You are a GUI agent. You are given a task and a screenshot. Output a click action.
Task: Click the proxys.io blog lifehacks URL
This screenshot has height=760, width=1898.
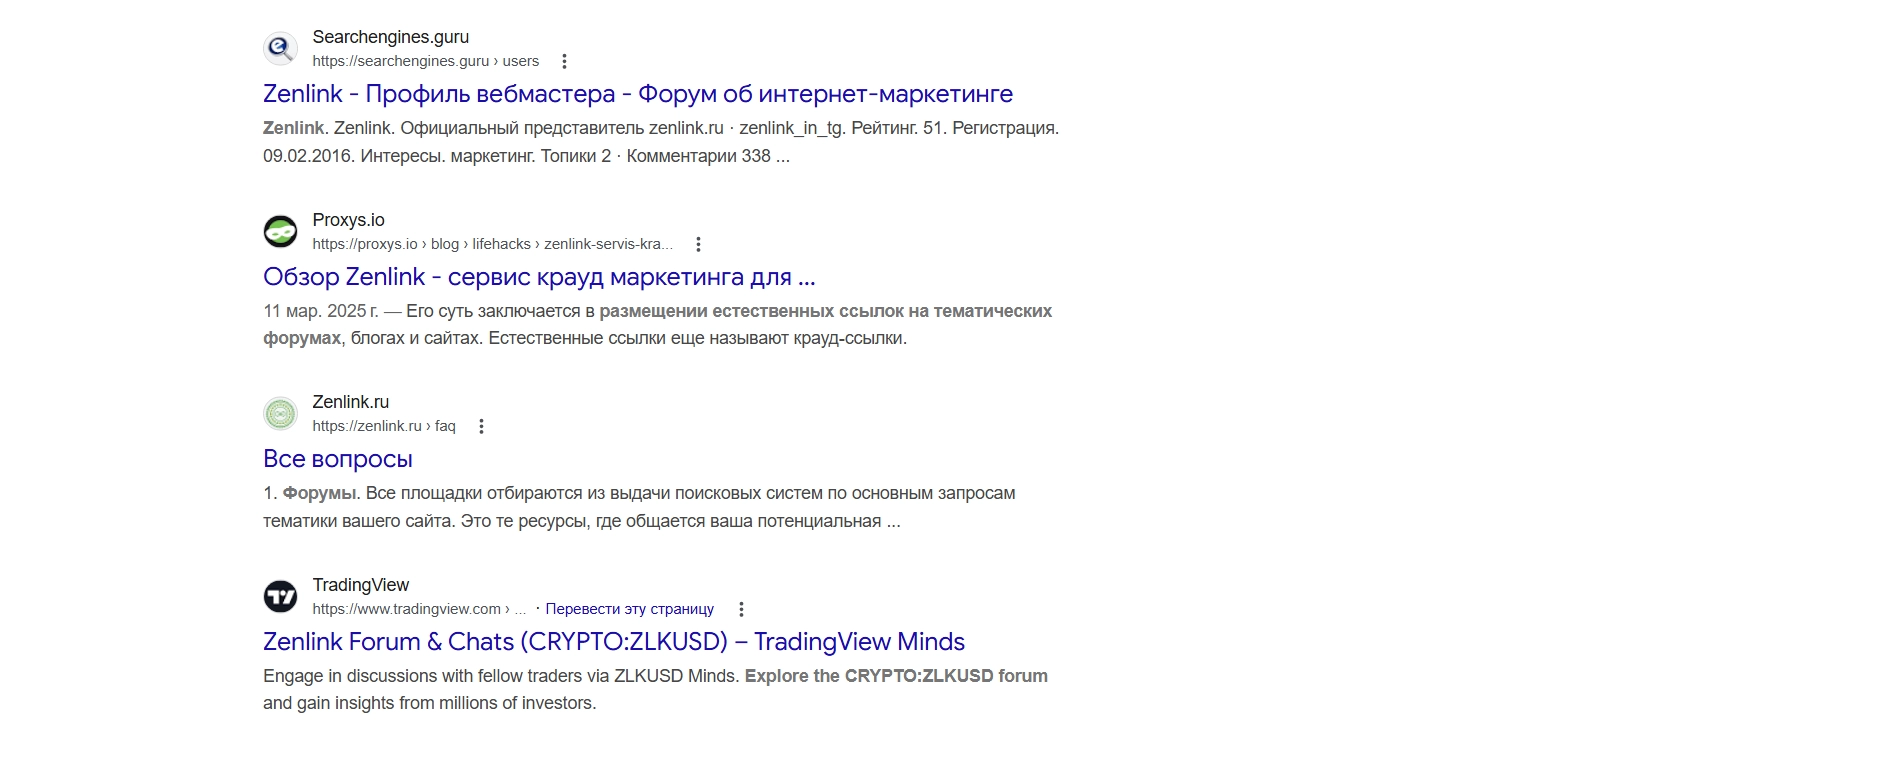493,244
